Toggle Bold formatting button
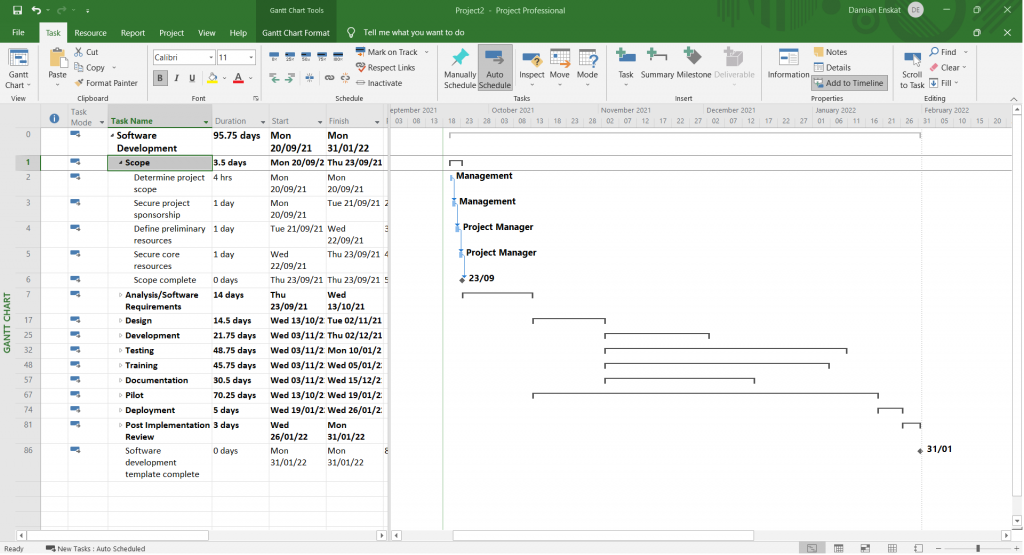 pyautogui.click(x=161, y=78)
